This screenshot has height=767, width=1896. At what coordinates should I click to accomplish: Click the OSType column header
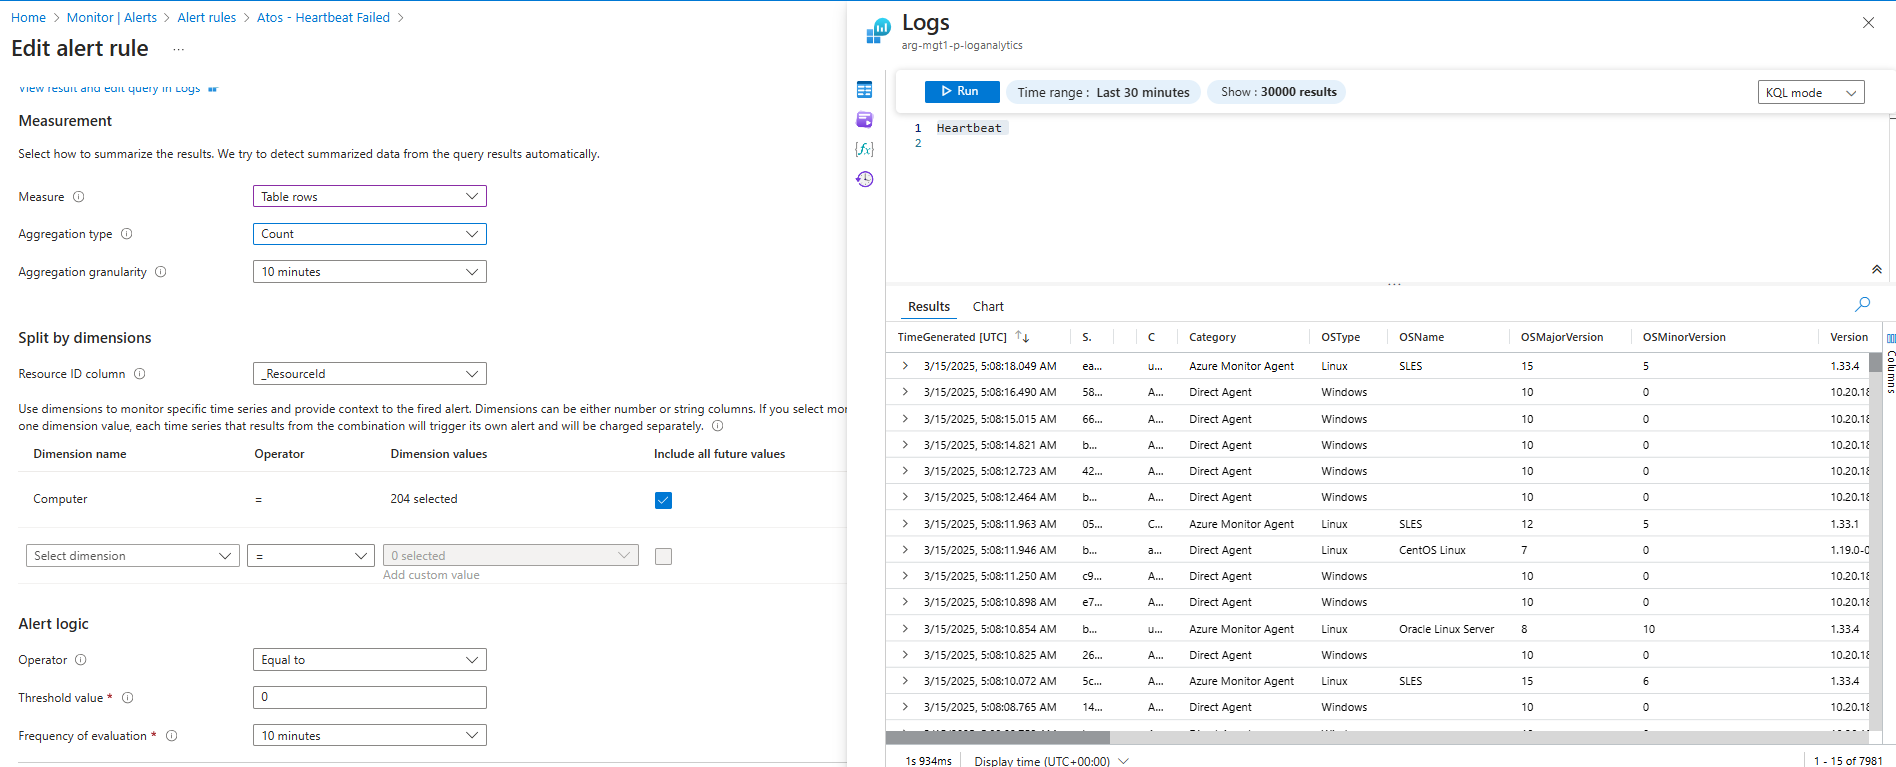1340,337
